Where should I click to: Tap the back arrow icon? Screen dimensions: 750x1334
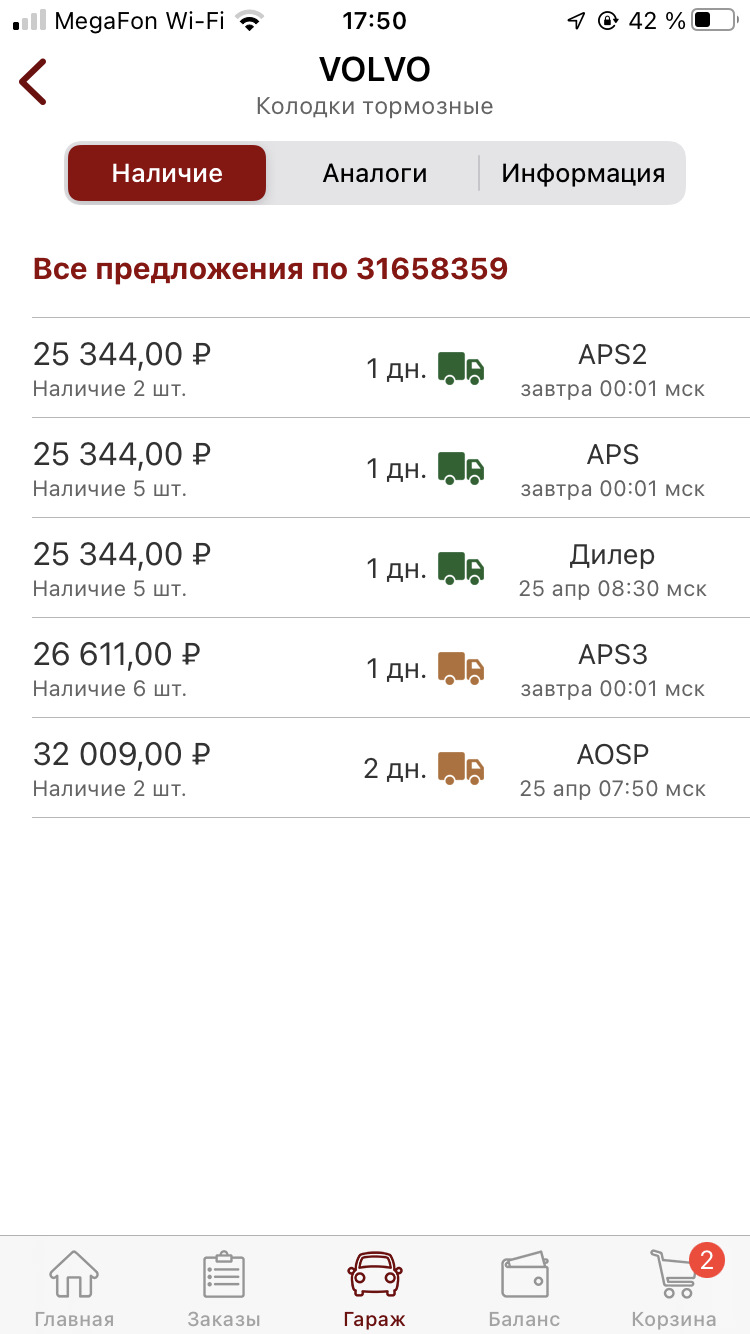coord(33,82)
